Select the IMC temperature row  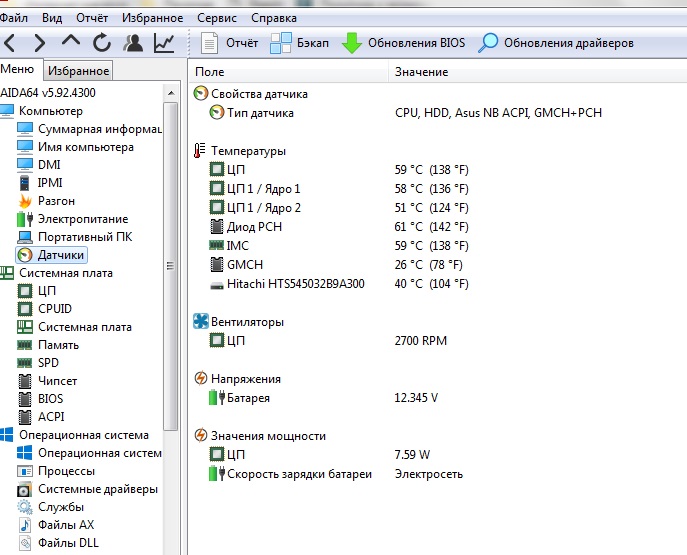(x=339, y=246)
